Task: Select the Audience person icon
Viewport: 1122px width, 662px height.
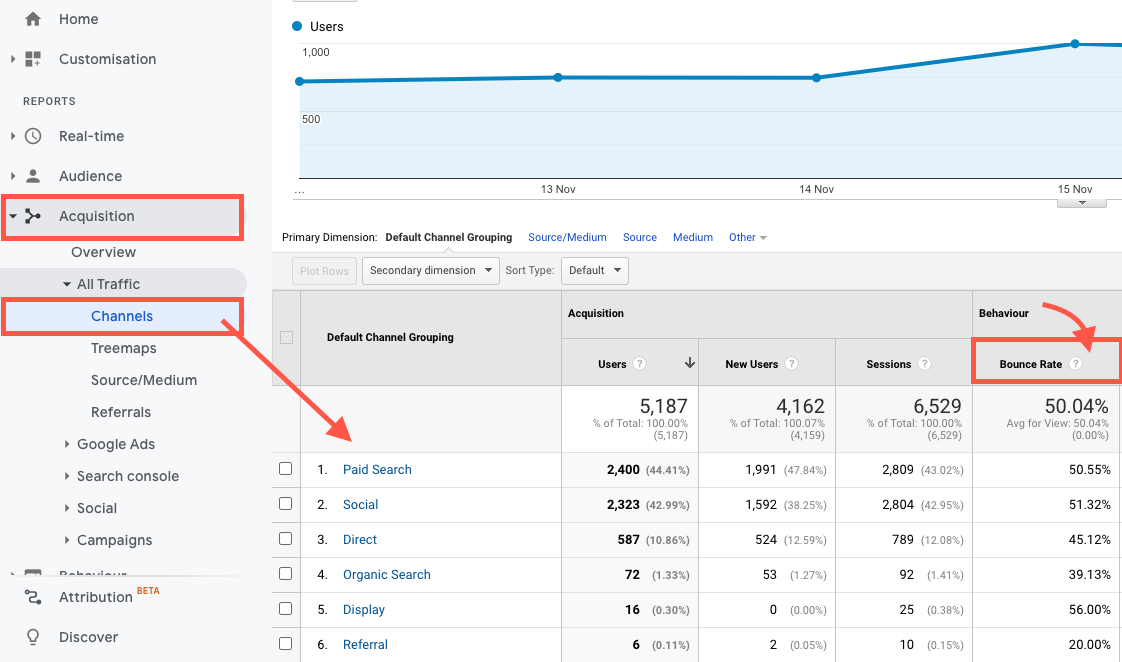Action: [31, 175]
